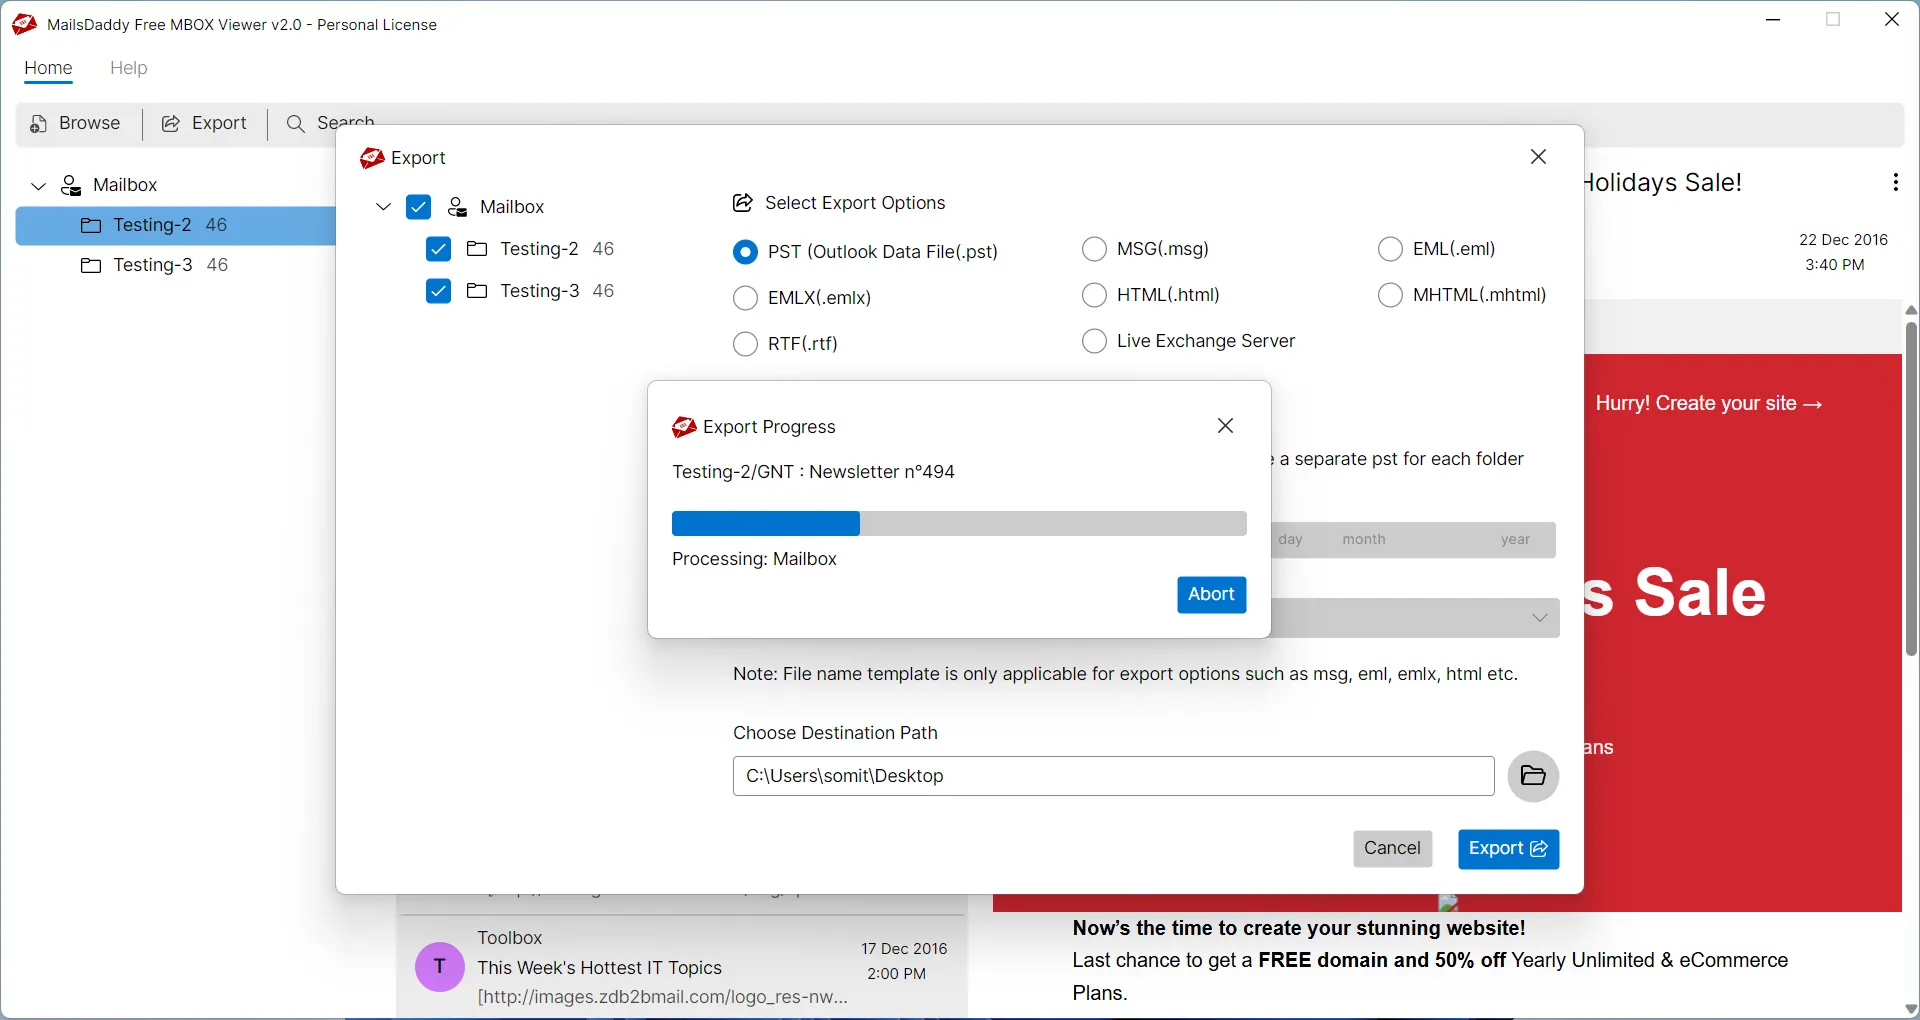Cancel the export dialog
This screenshot has height=1020, width=1920.
(1392, 848)
